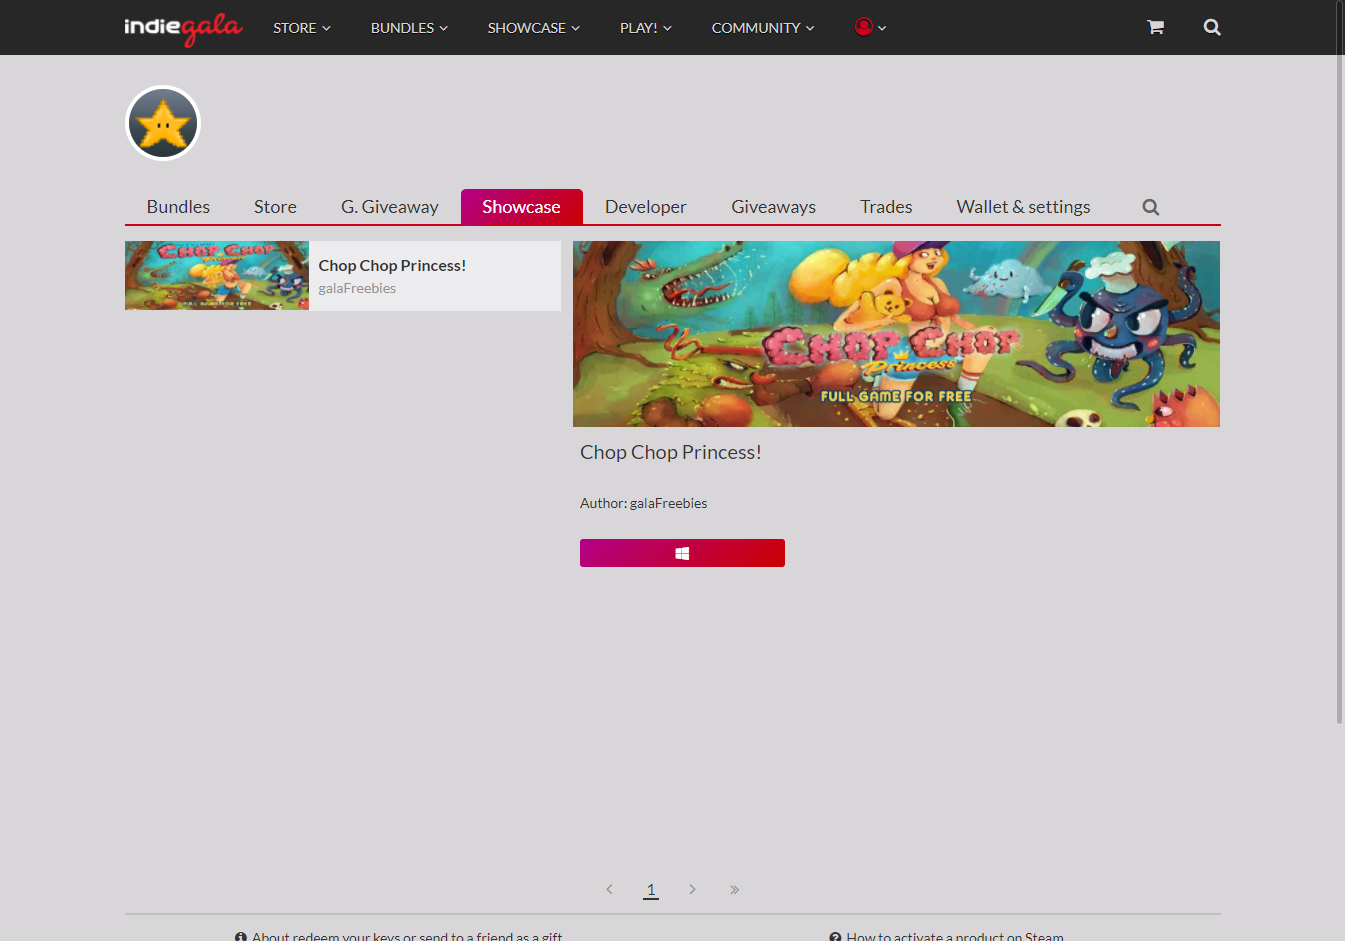
Task: Open site search magnifier in top bar
Action: 1212,27
